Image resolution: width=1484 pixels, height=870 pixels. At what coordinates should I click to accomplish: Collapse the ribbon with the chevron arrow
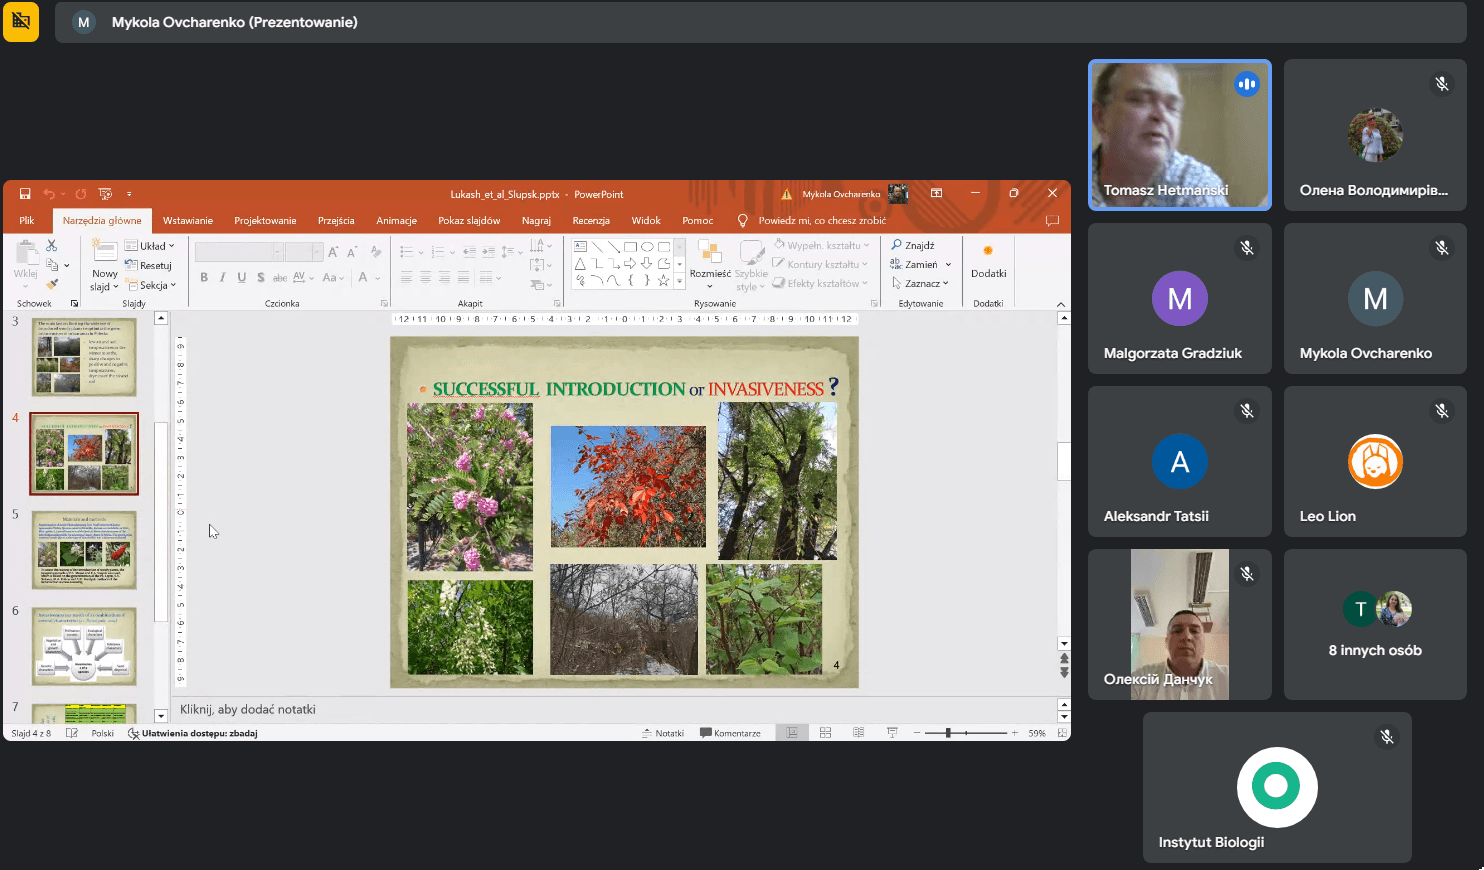tap(1061, 304)
